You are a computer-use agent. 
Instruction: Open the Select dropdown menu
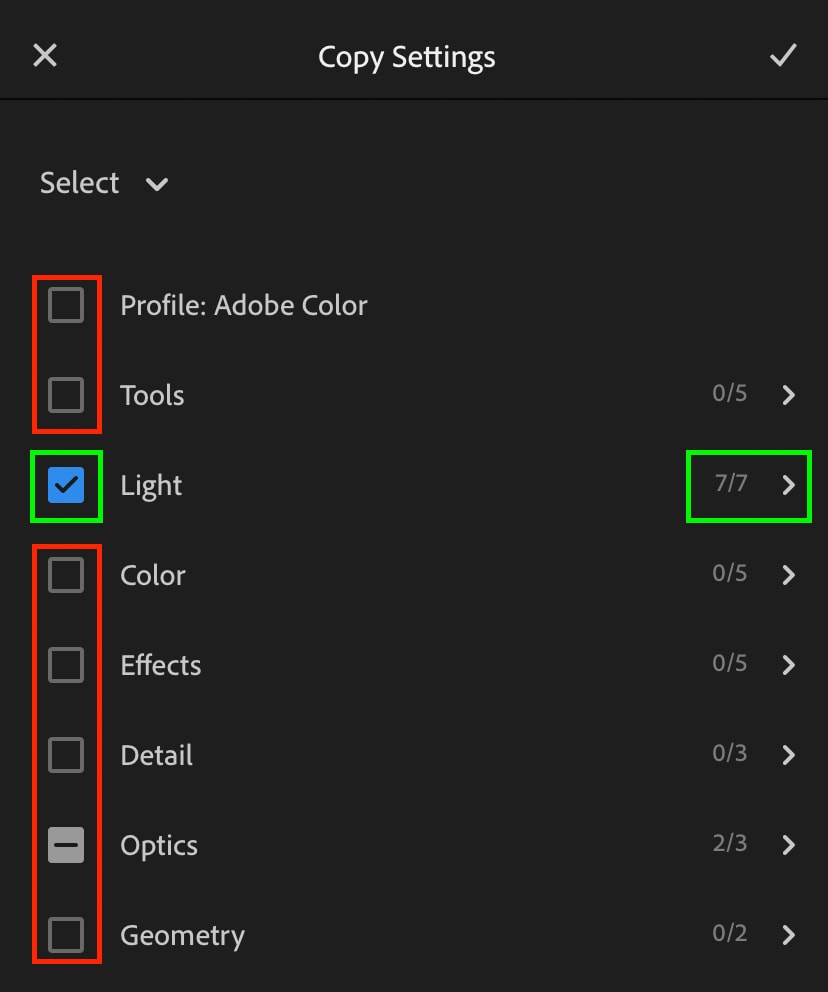[104, 183]
